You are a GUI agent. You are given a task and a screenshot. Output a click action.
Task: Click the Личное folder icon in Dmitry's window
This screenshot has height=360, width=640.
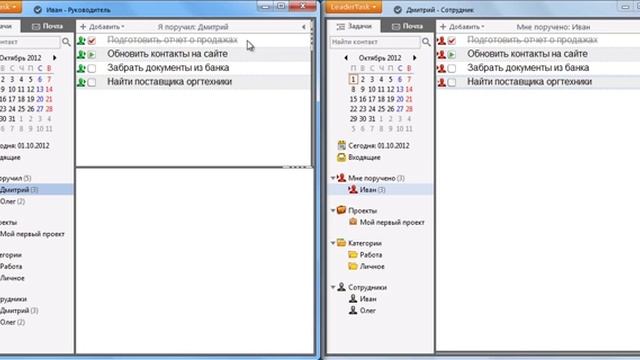point(353,266)
